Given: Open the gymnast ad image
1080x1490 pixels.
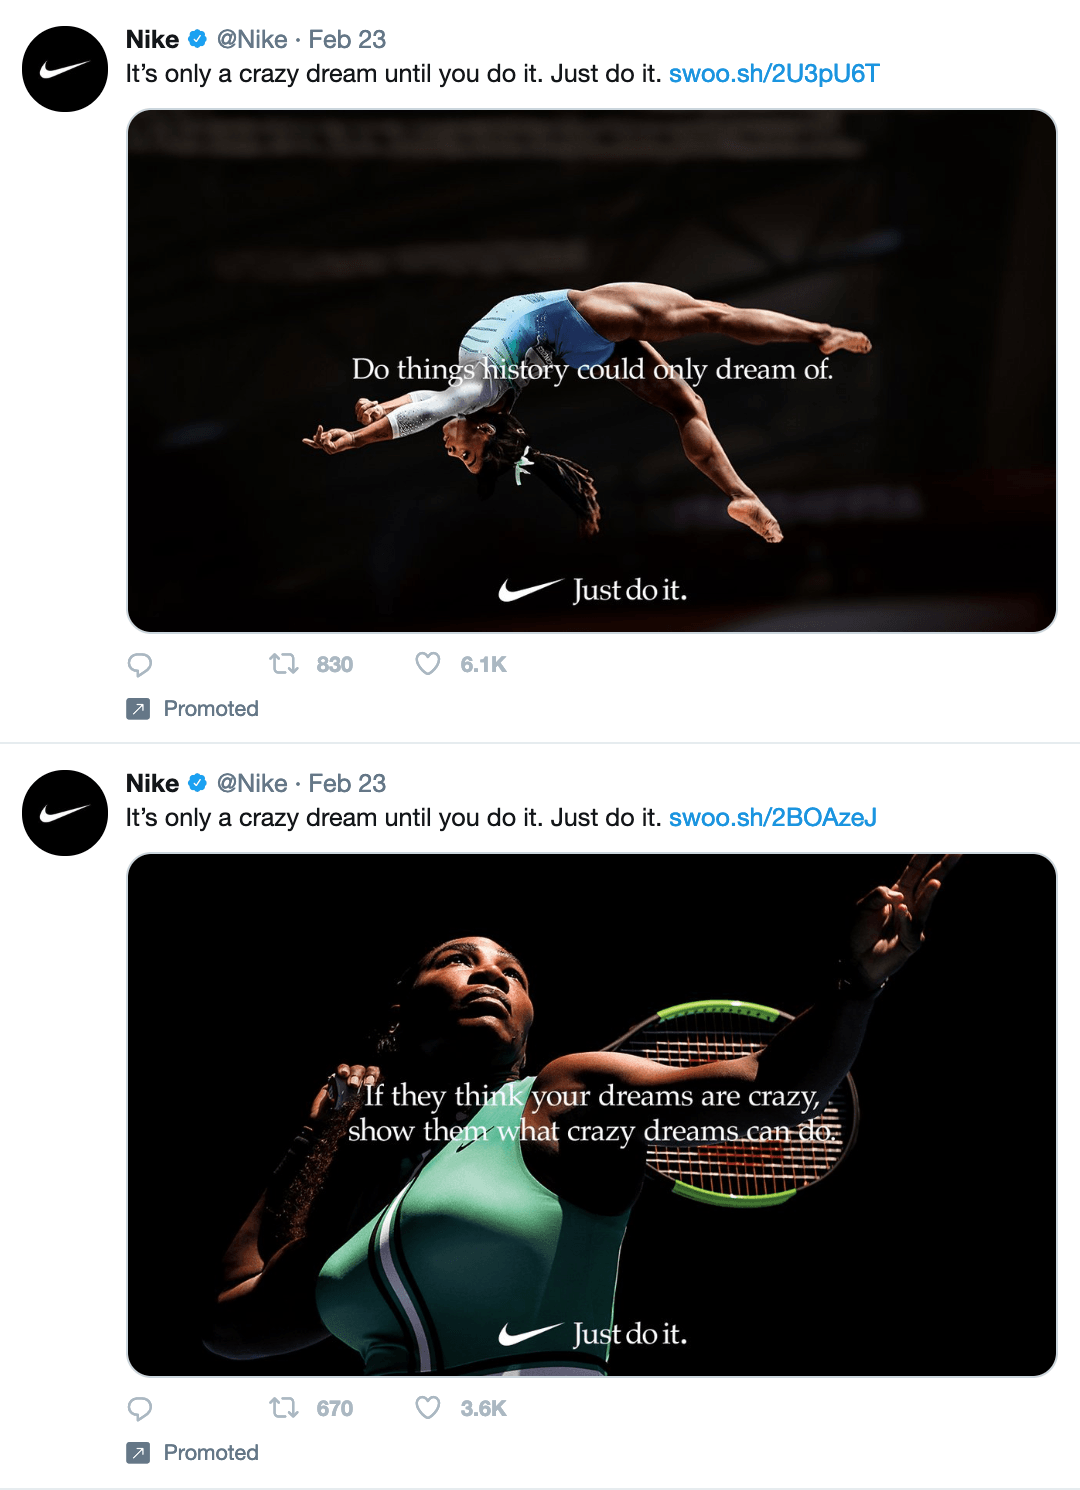Looking at the screenshot, I should click(x=592, y=371).
